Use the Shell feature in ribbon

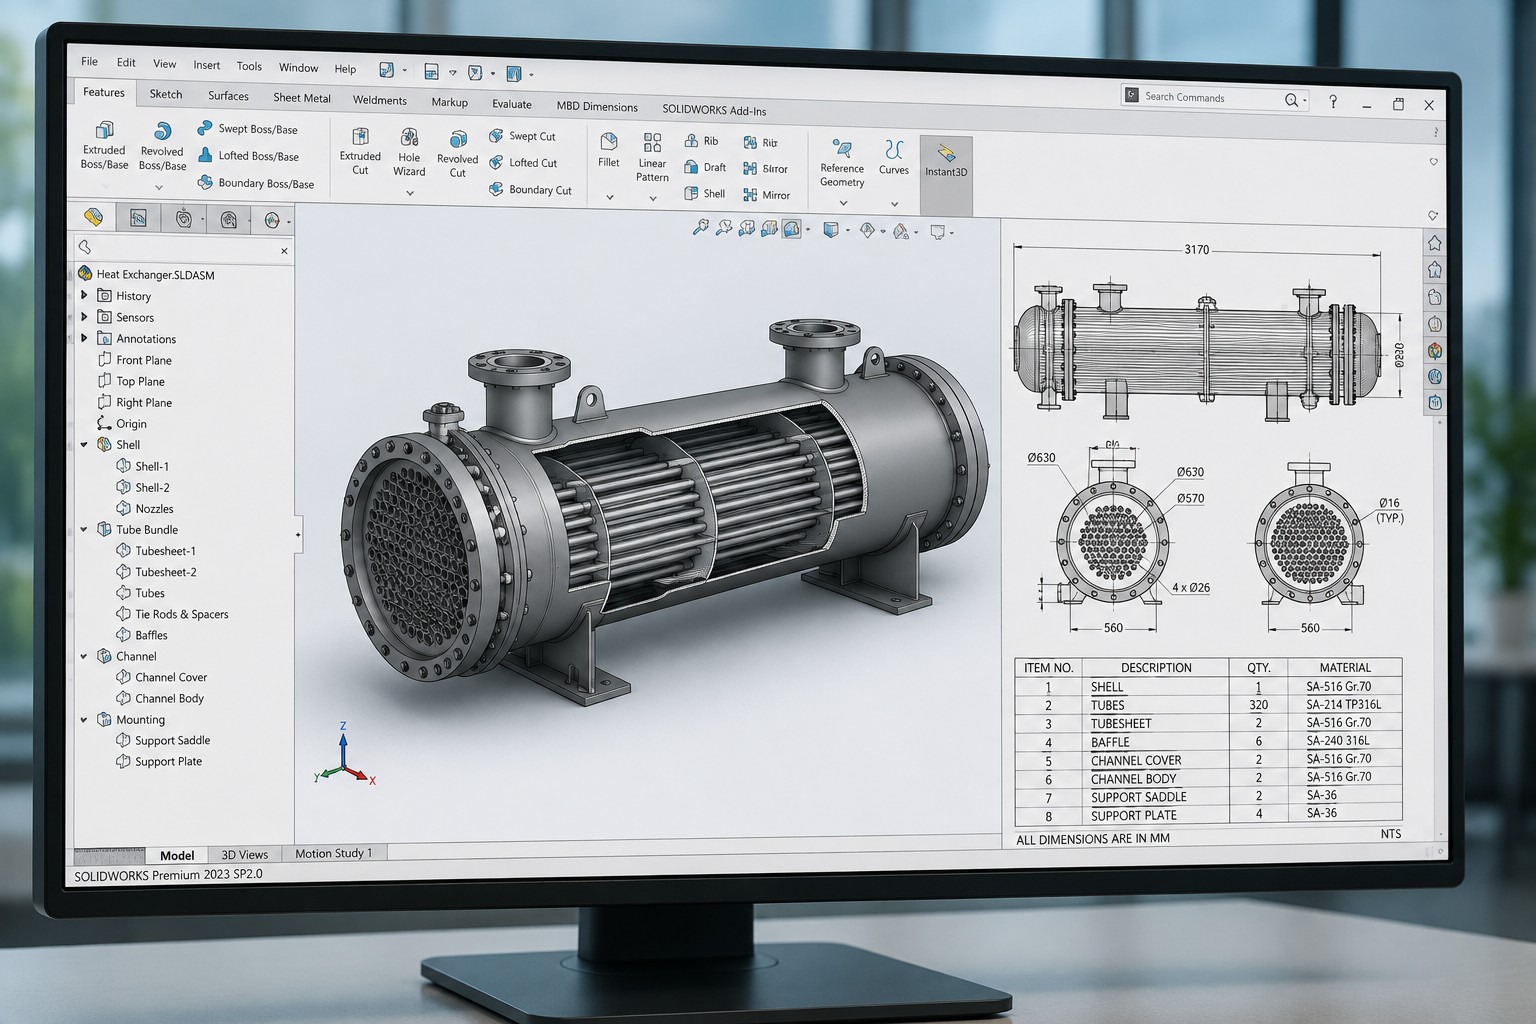(x=704, y=194)
